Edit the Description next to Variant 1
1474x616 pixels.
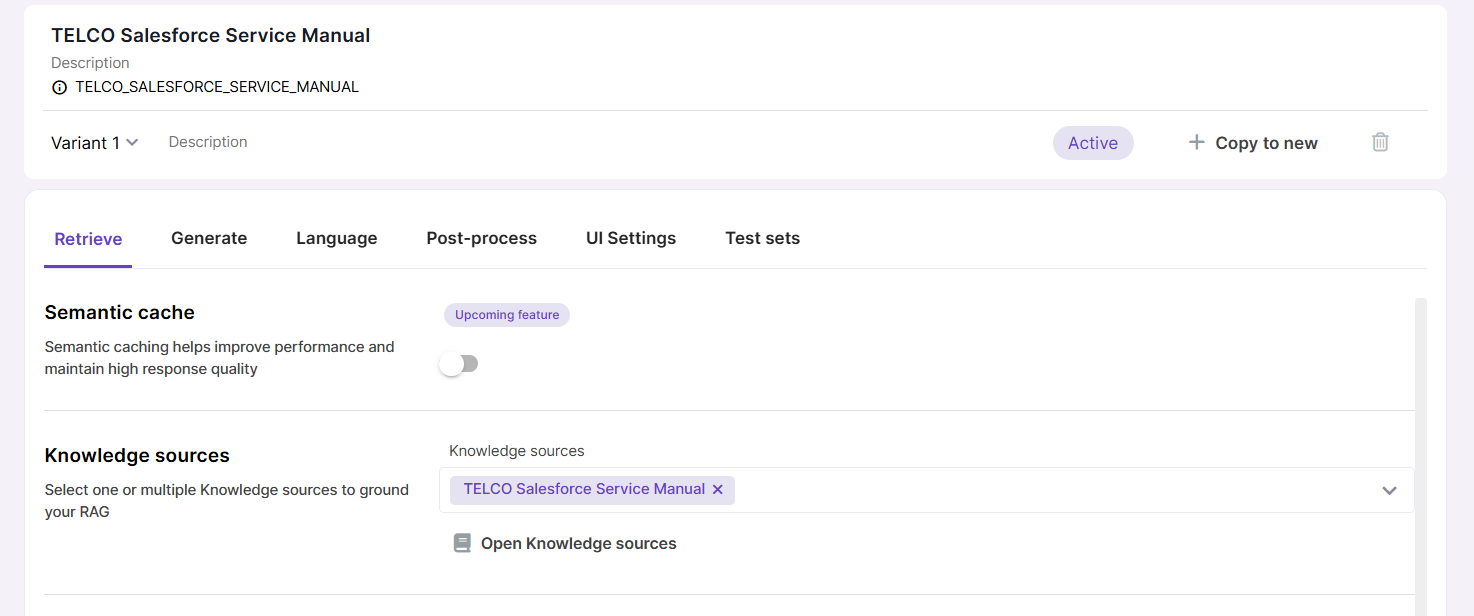208,142
